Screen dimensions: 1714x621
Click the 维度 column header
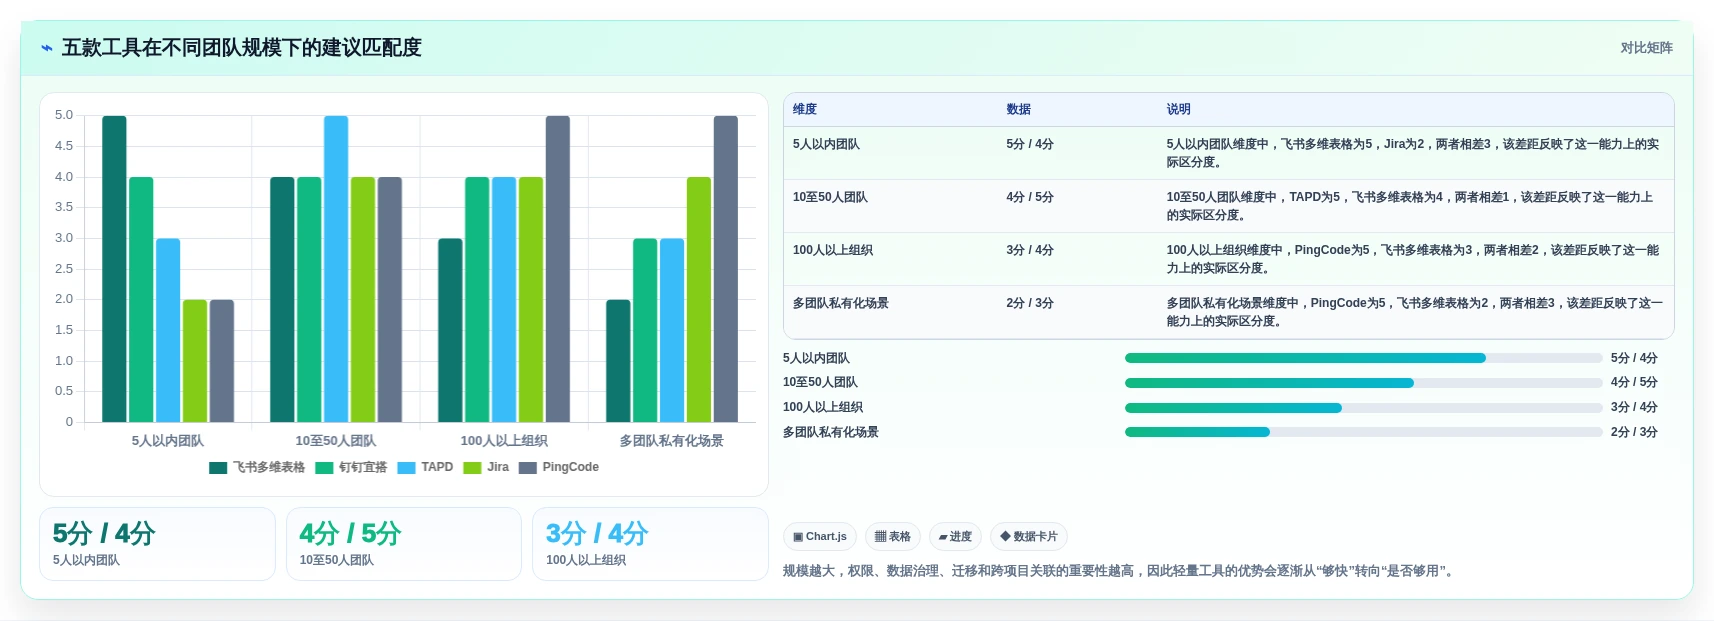pyautogui.click(x=805, y=109)
